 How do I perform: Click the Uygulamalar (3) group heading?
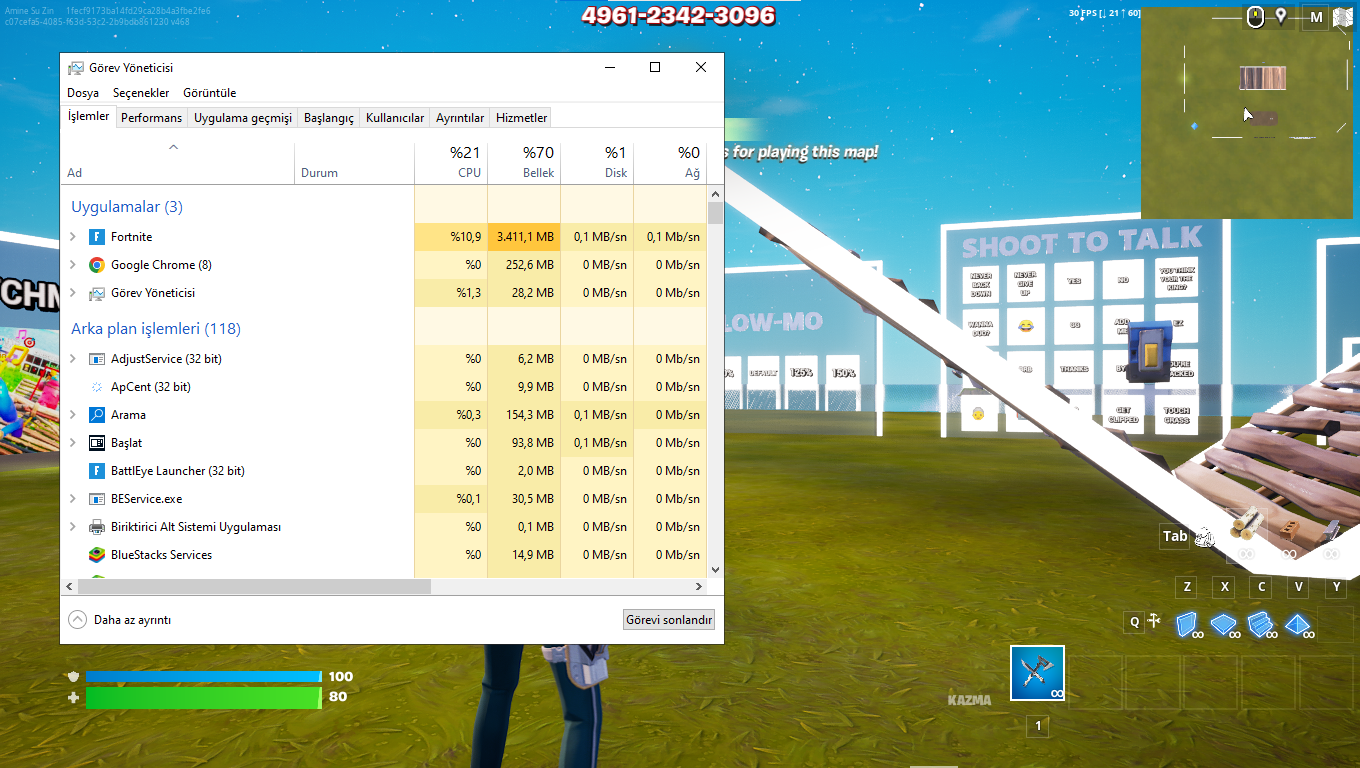(x=127, y=207)
